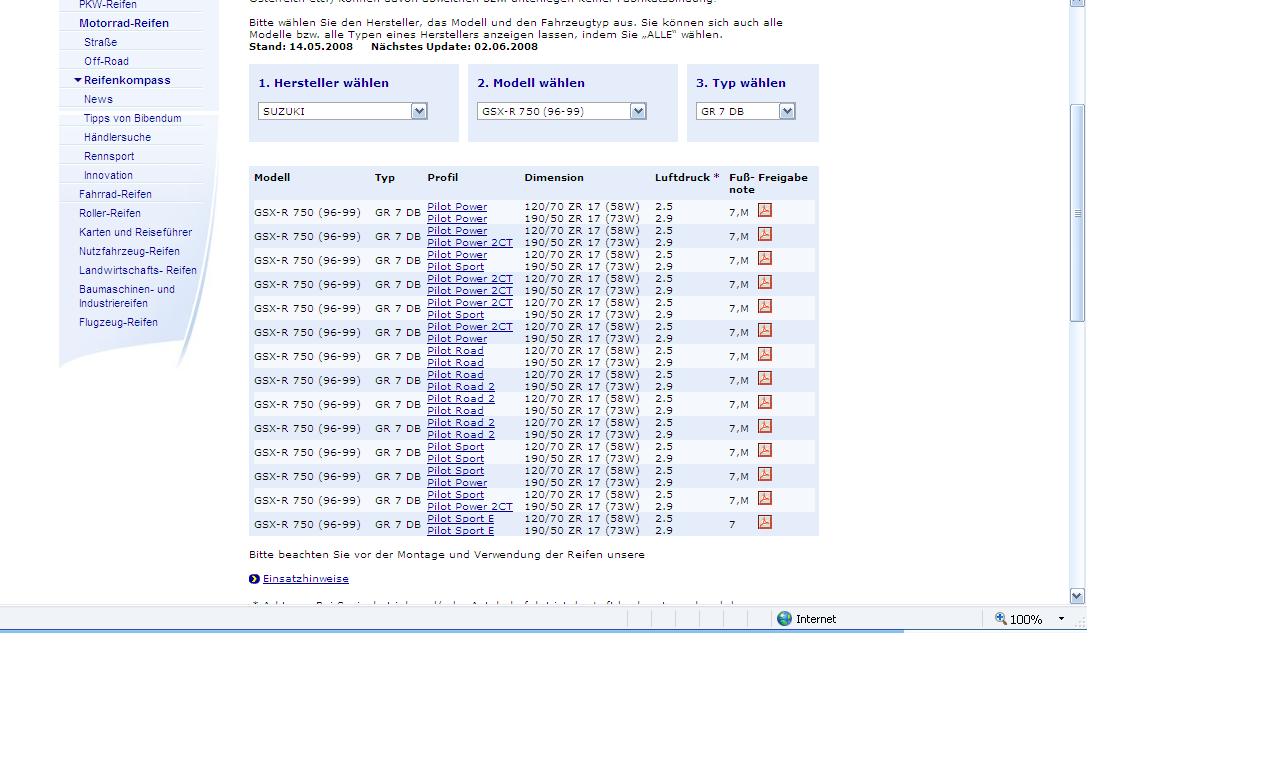Click the Internet zone globe in status bar
Viewport: 1280px width, 774px height.
click(785, 619)
